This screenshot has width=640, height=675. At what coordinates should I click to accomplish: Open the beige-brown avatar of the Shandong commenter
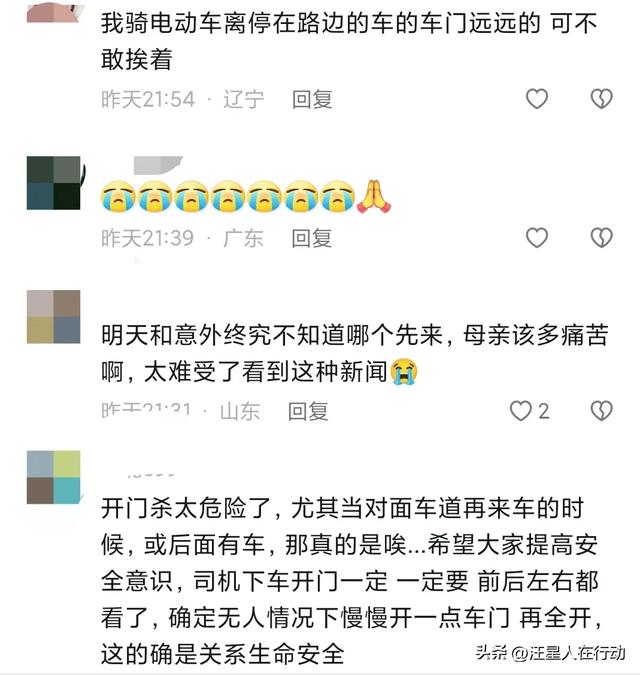pos(53,317)
